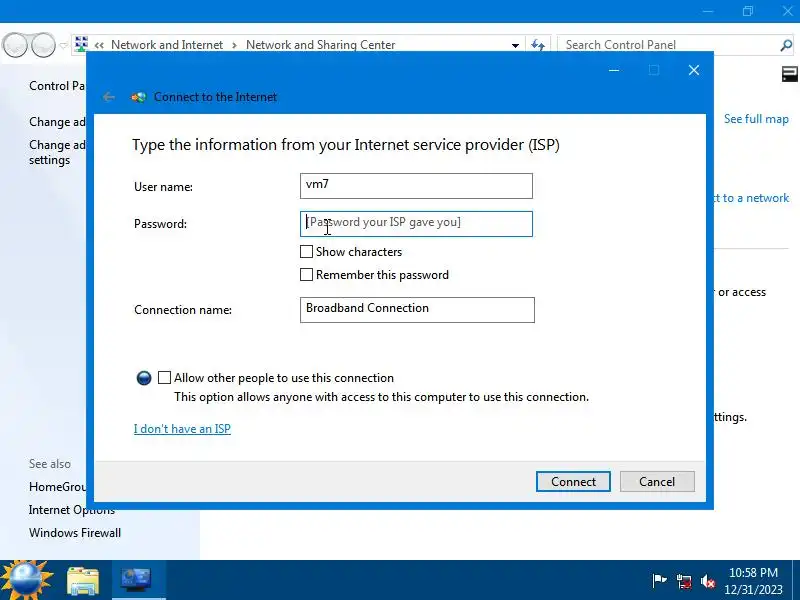The width and height of the screenshot is (800, 600).
Task: Open Action Center flag in system tray
Action: (x=659, y=581)
